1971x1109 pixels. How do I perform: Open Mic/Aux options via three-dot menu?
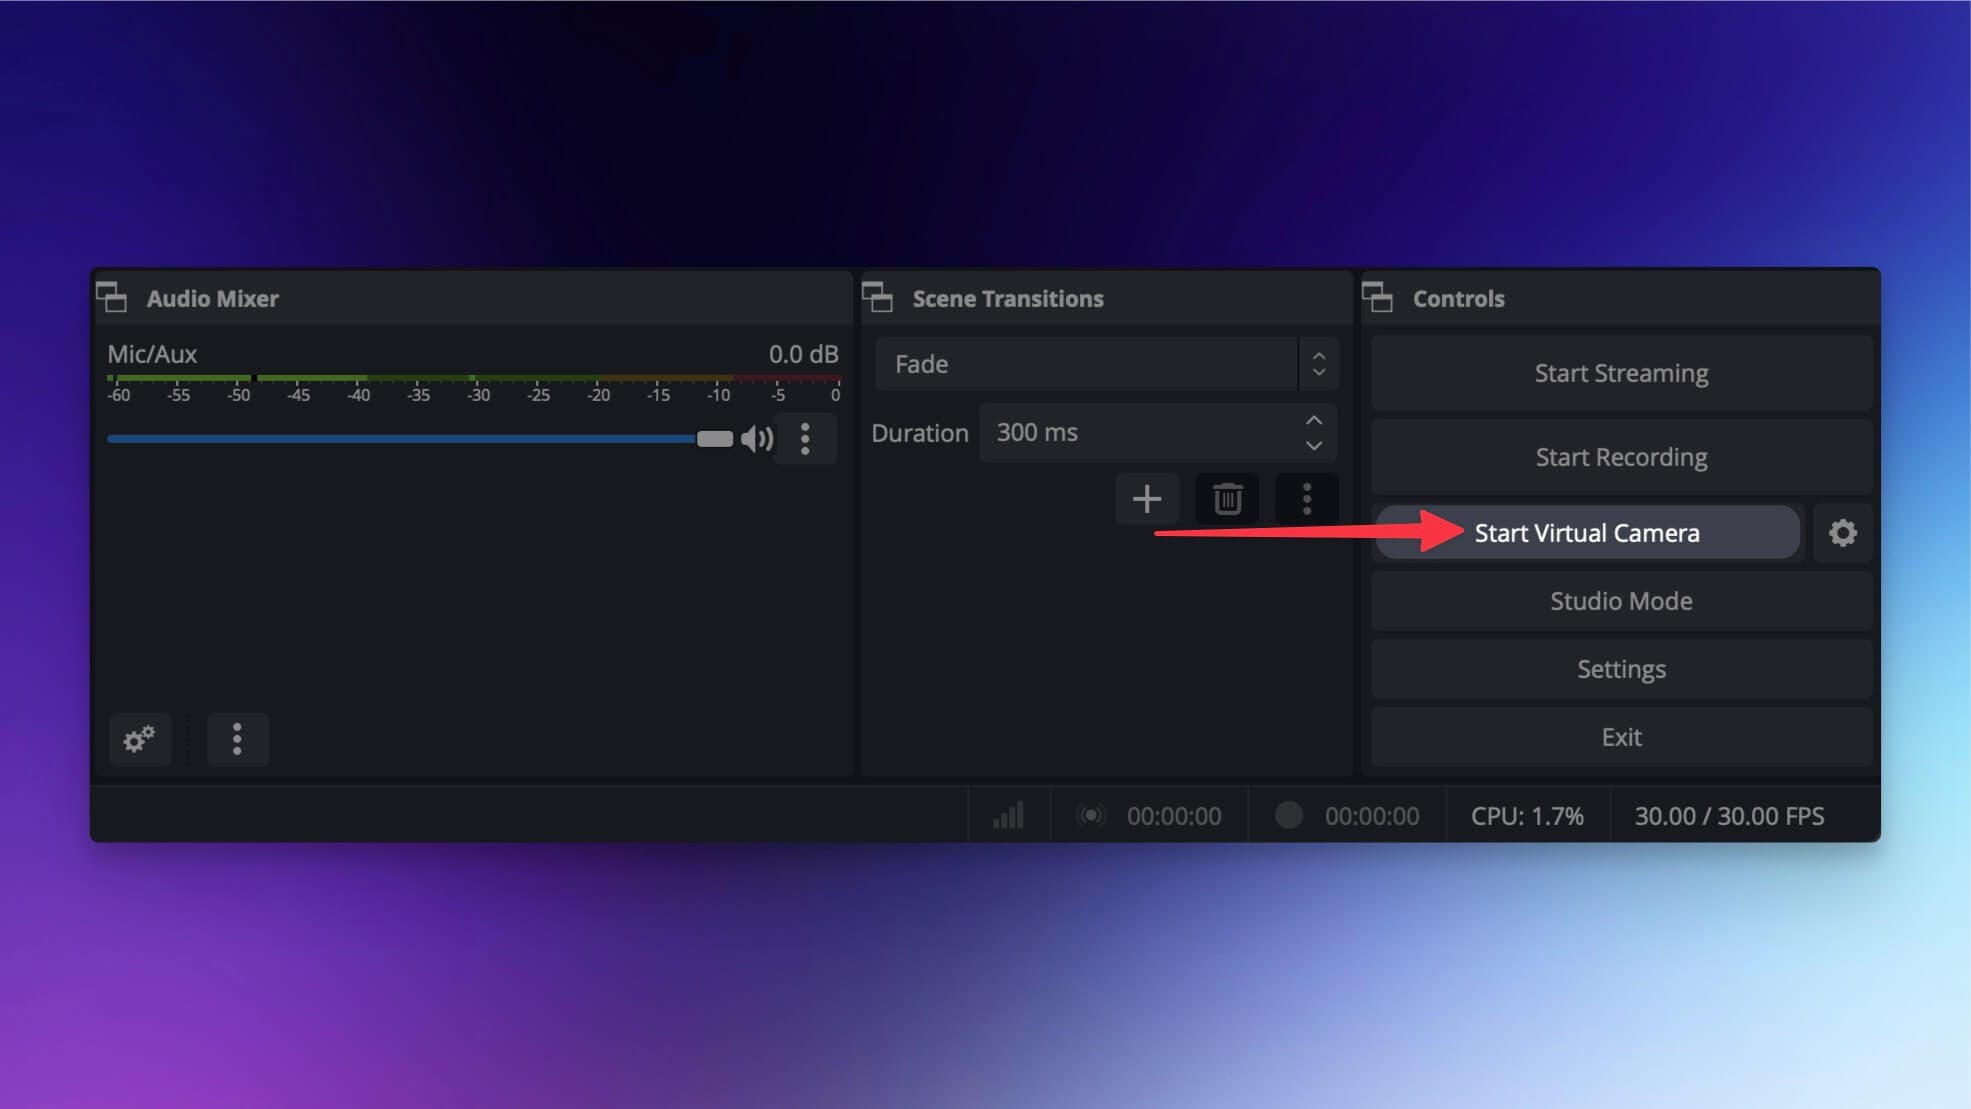(805, 438)
